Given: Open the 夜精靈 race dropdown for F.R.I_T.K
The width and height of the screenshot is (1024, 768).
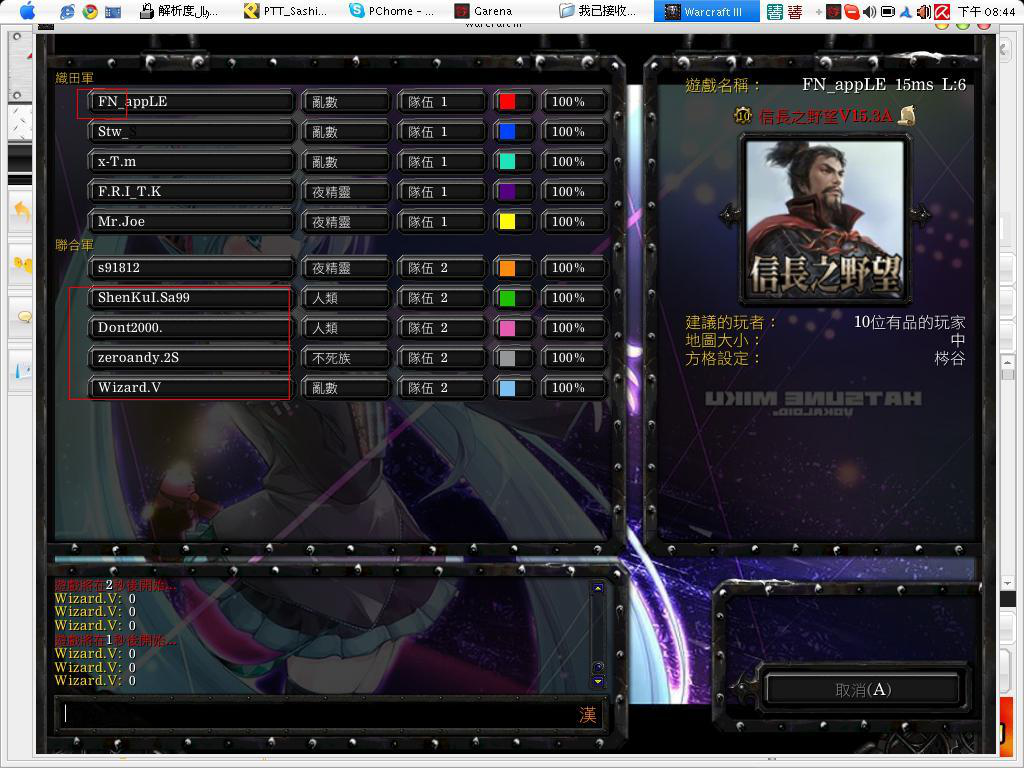Looking at the screenshot, I should point(345,192).
